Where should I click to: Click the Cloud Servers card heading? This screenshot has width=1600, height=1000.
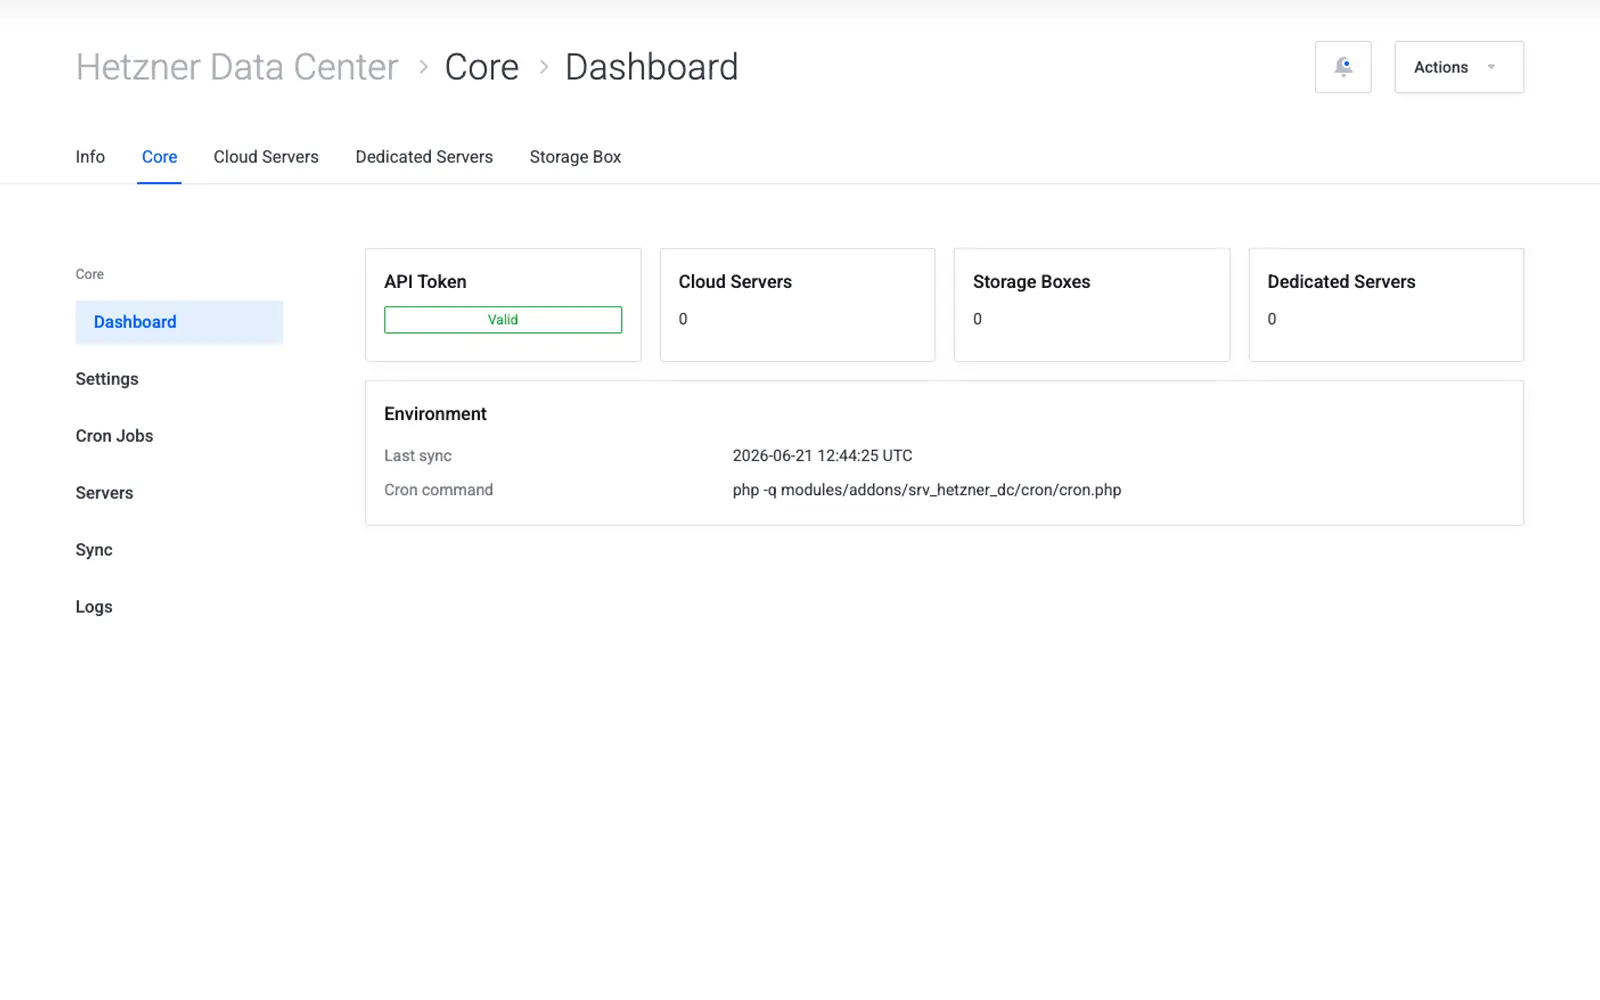(735, 282)
